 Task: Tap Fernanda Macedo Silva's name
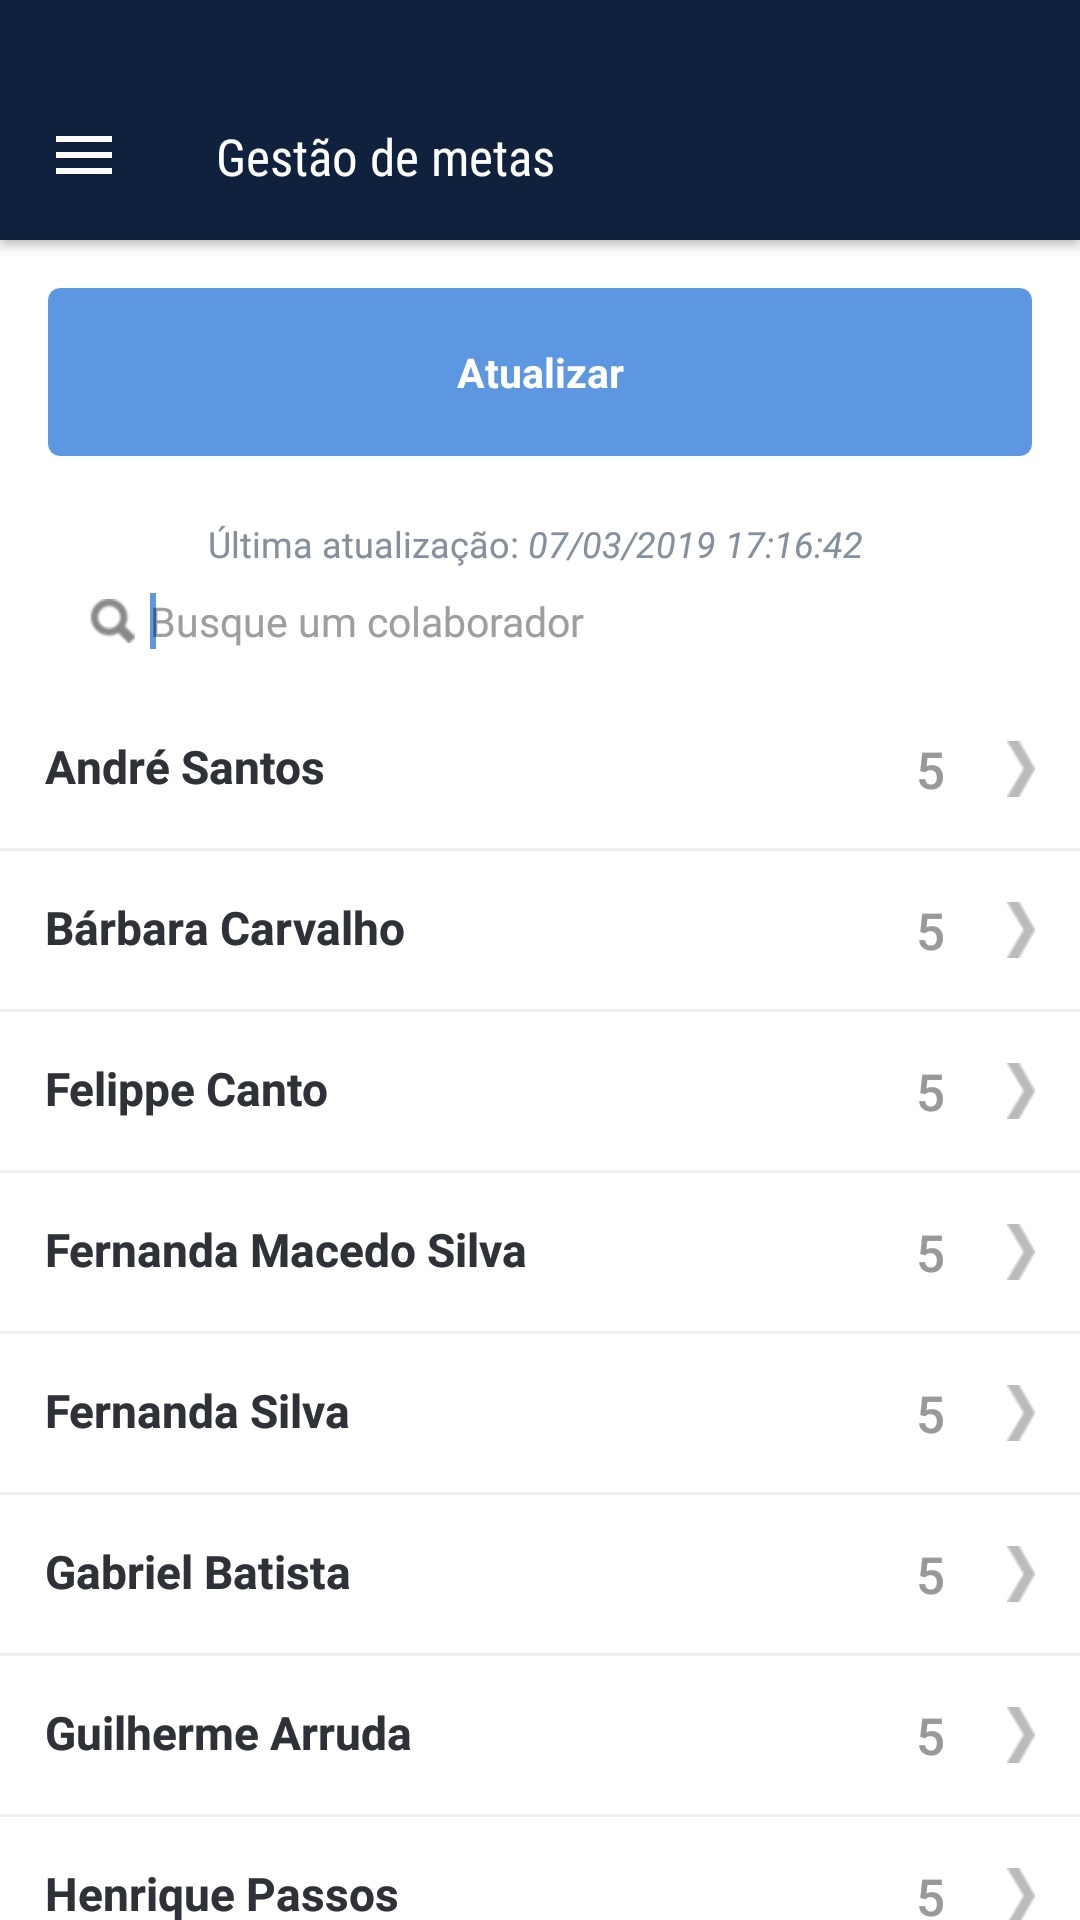286,1252
